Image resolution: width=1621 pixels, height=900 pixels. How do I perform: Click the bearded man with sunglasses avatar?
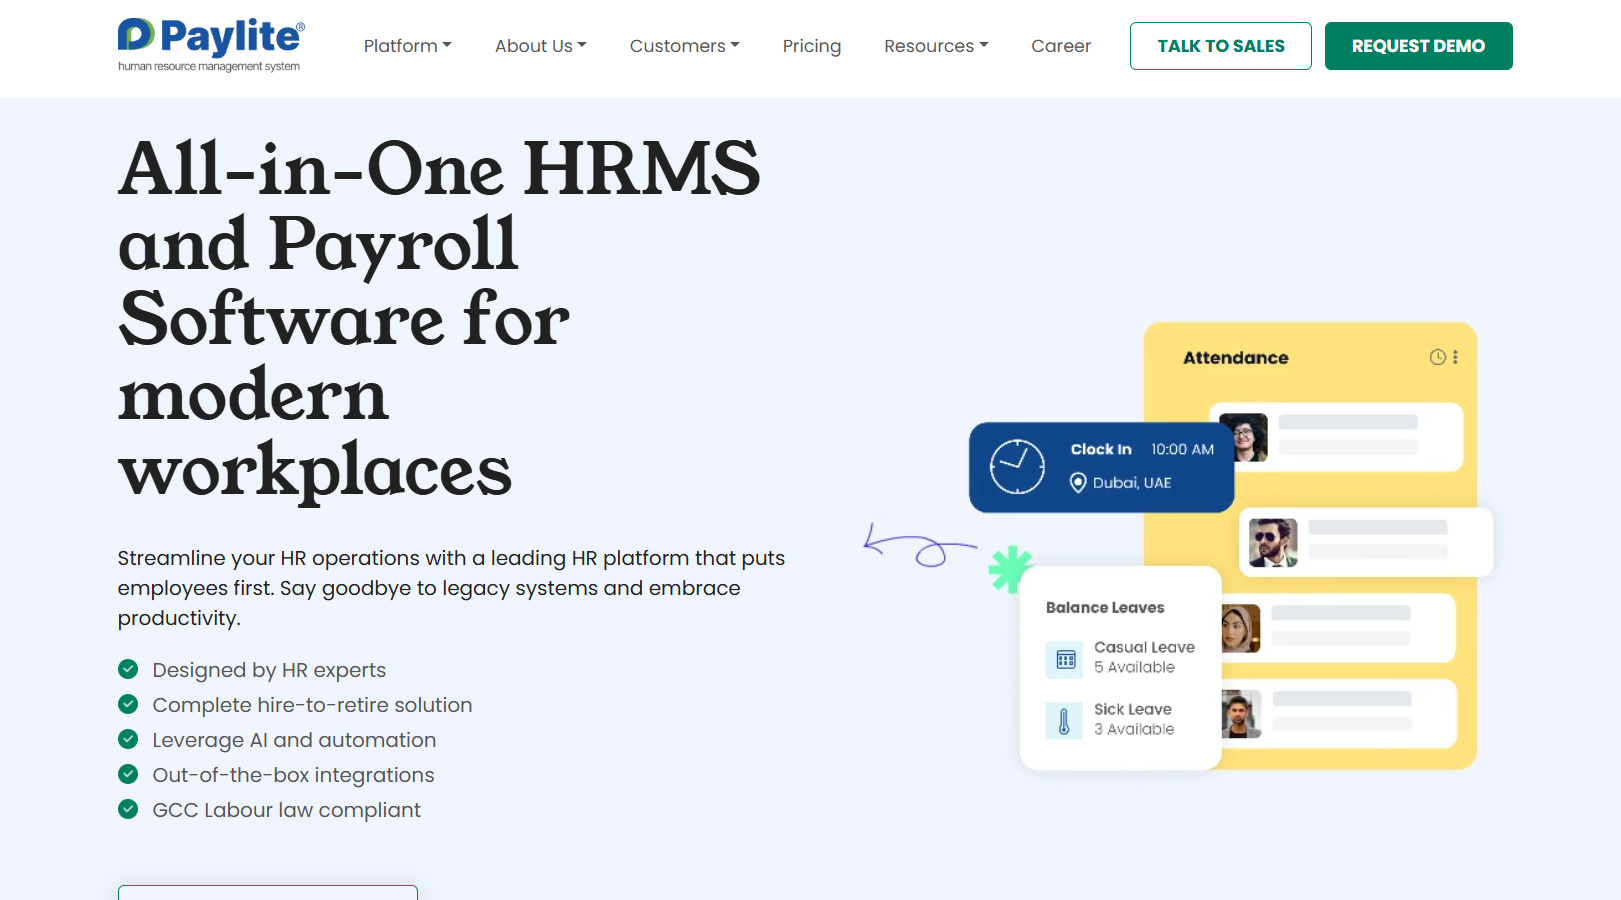[x=1273, y=543]
